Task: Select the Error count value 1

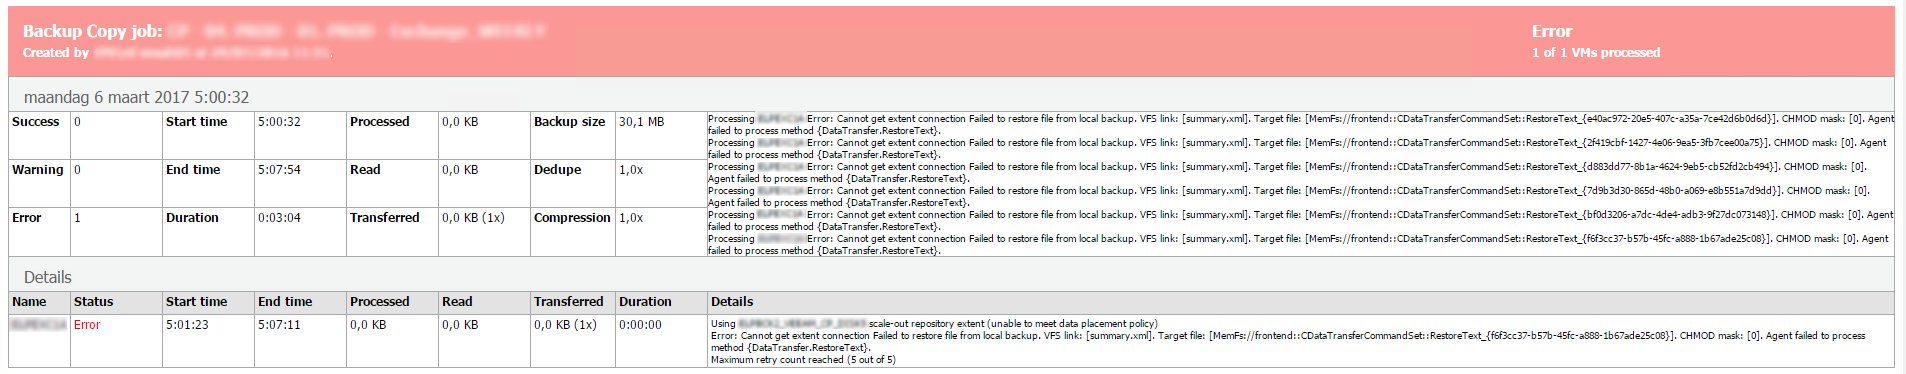Action: tap(77, 218)
